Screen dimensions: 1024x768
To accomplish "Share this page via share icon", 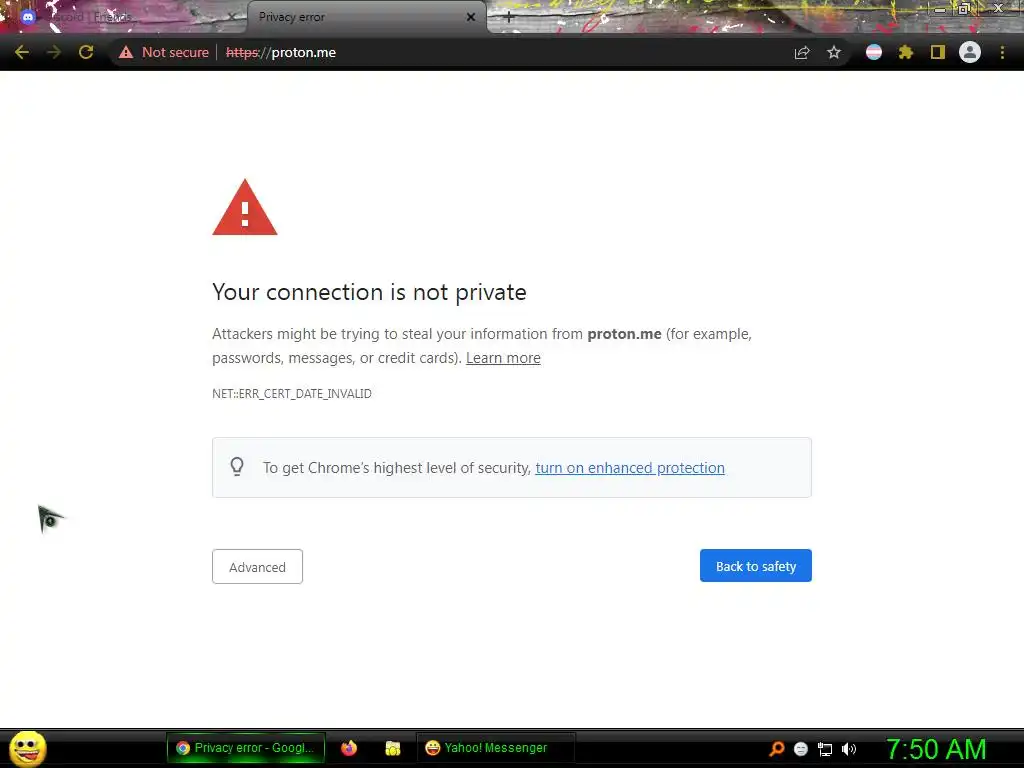I will 802,52.
